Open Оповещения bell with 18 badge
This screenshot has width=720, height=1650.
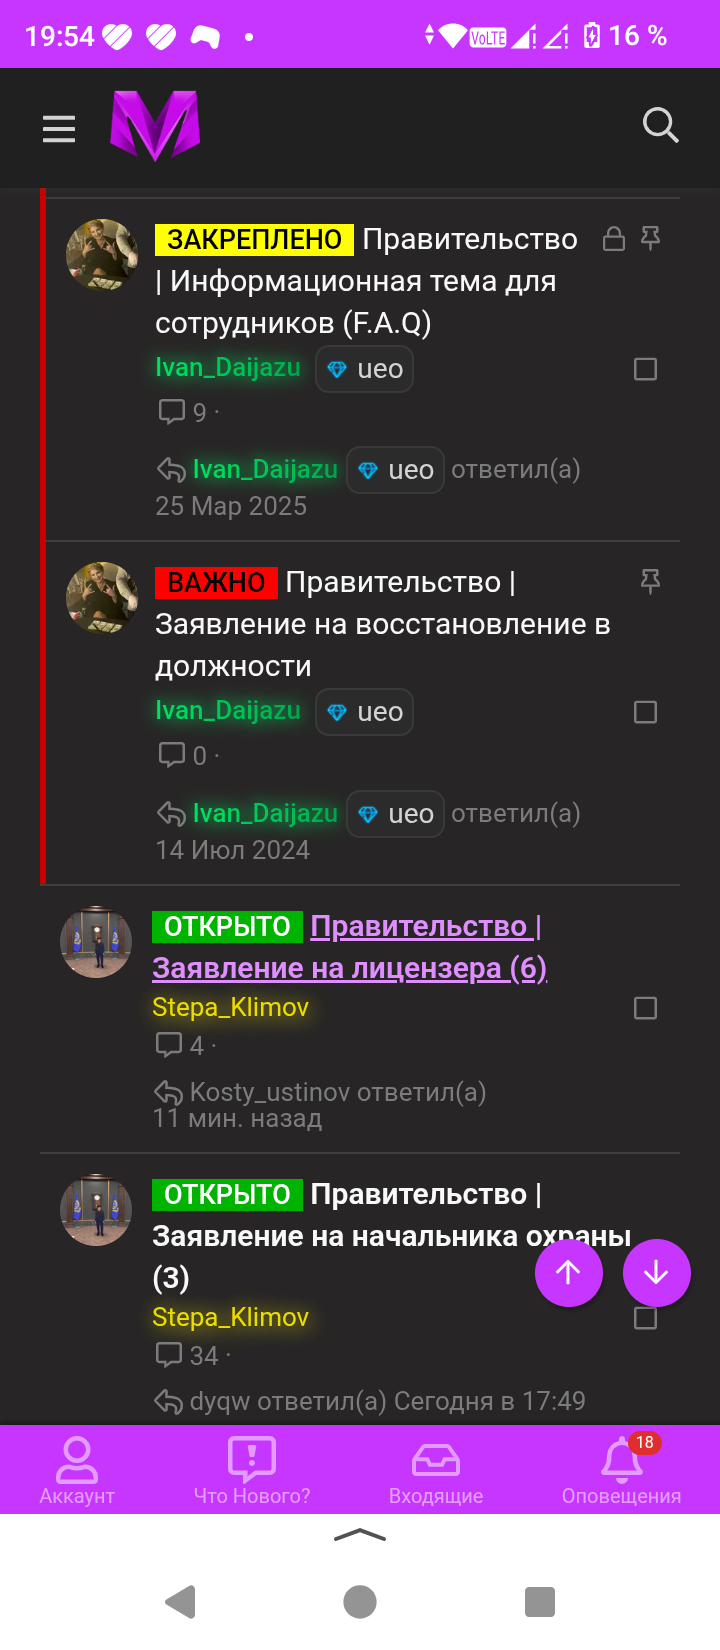tap(621, 1469)
